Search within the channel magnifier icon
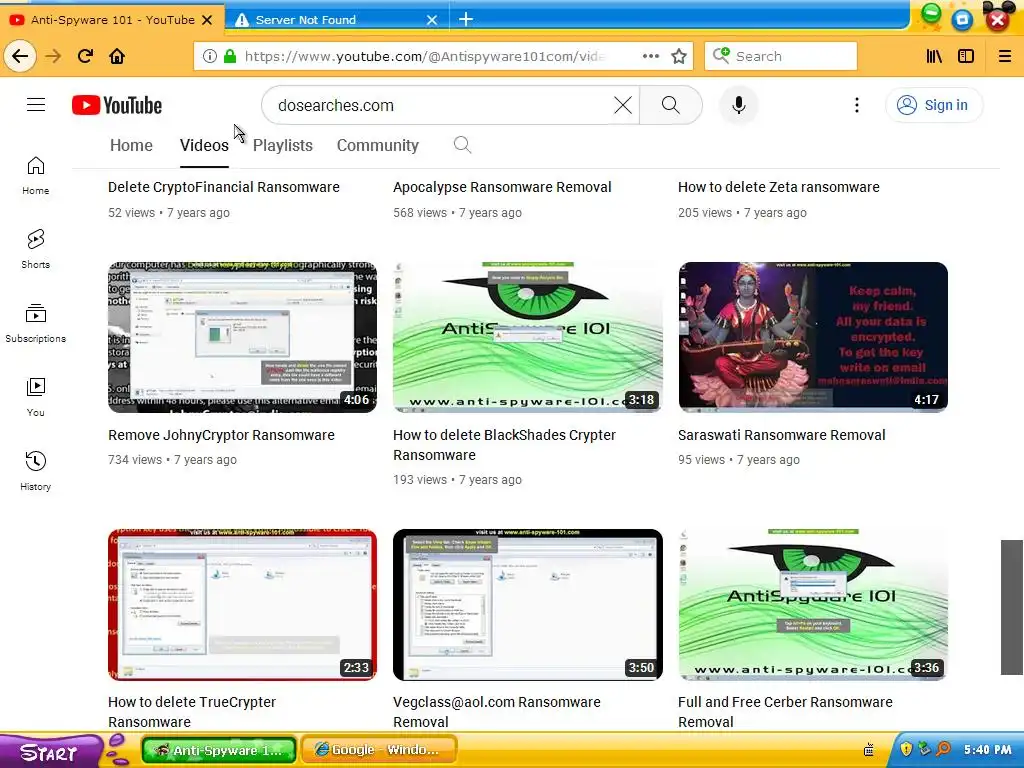This screenshot has width=1024, height=768. (462, 144)
